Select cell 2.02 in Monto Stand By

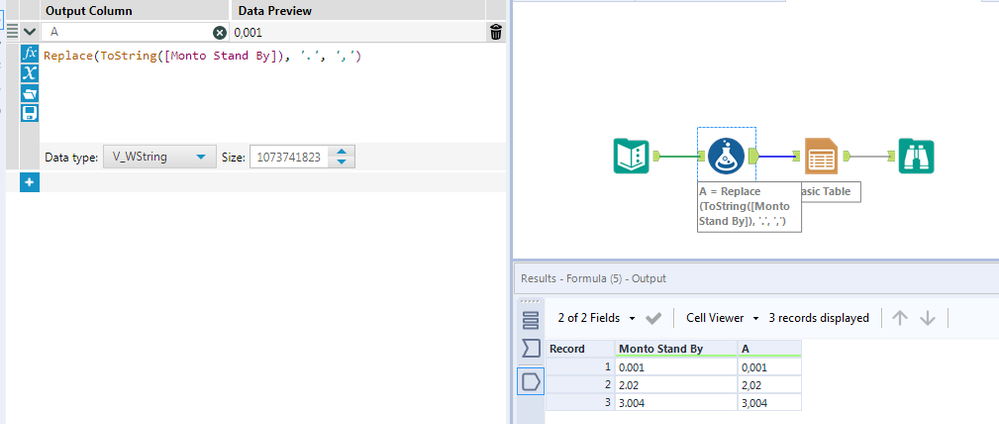tap(675, 384)
